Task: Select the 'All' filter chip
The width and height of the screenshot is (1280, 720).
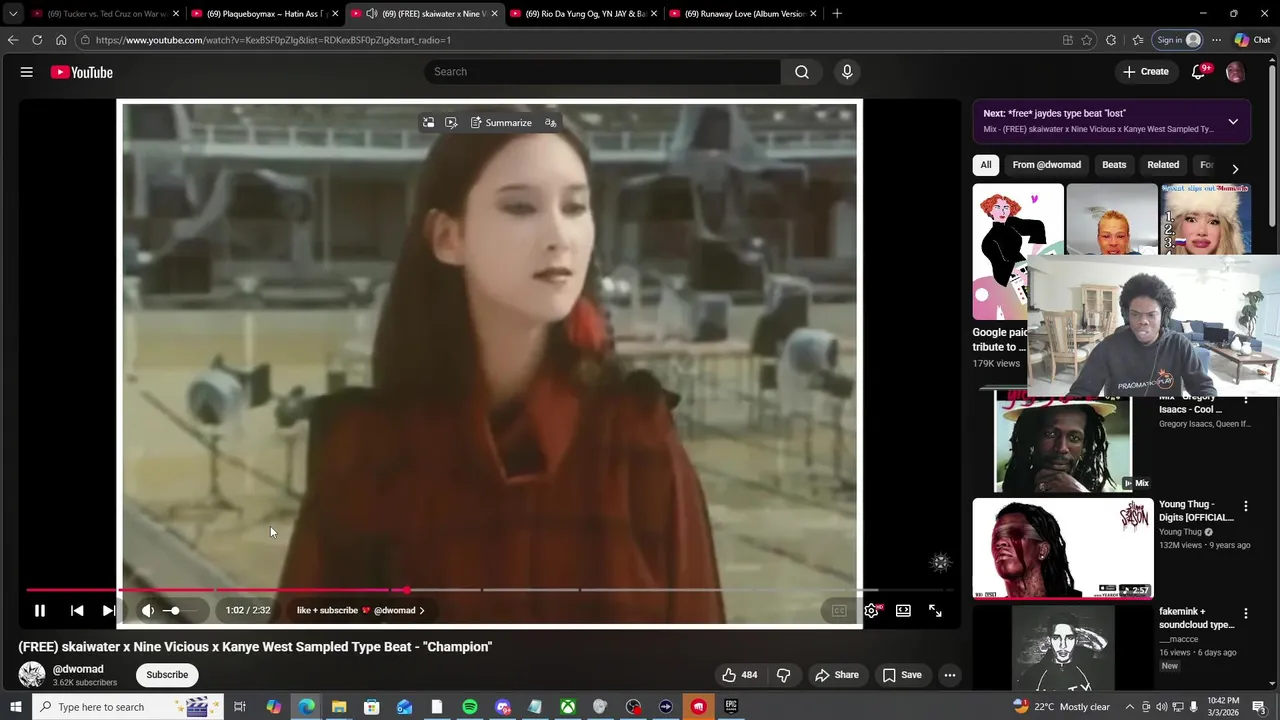Action: point(986,165)
